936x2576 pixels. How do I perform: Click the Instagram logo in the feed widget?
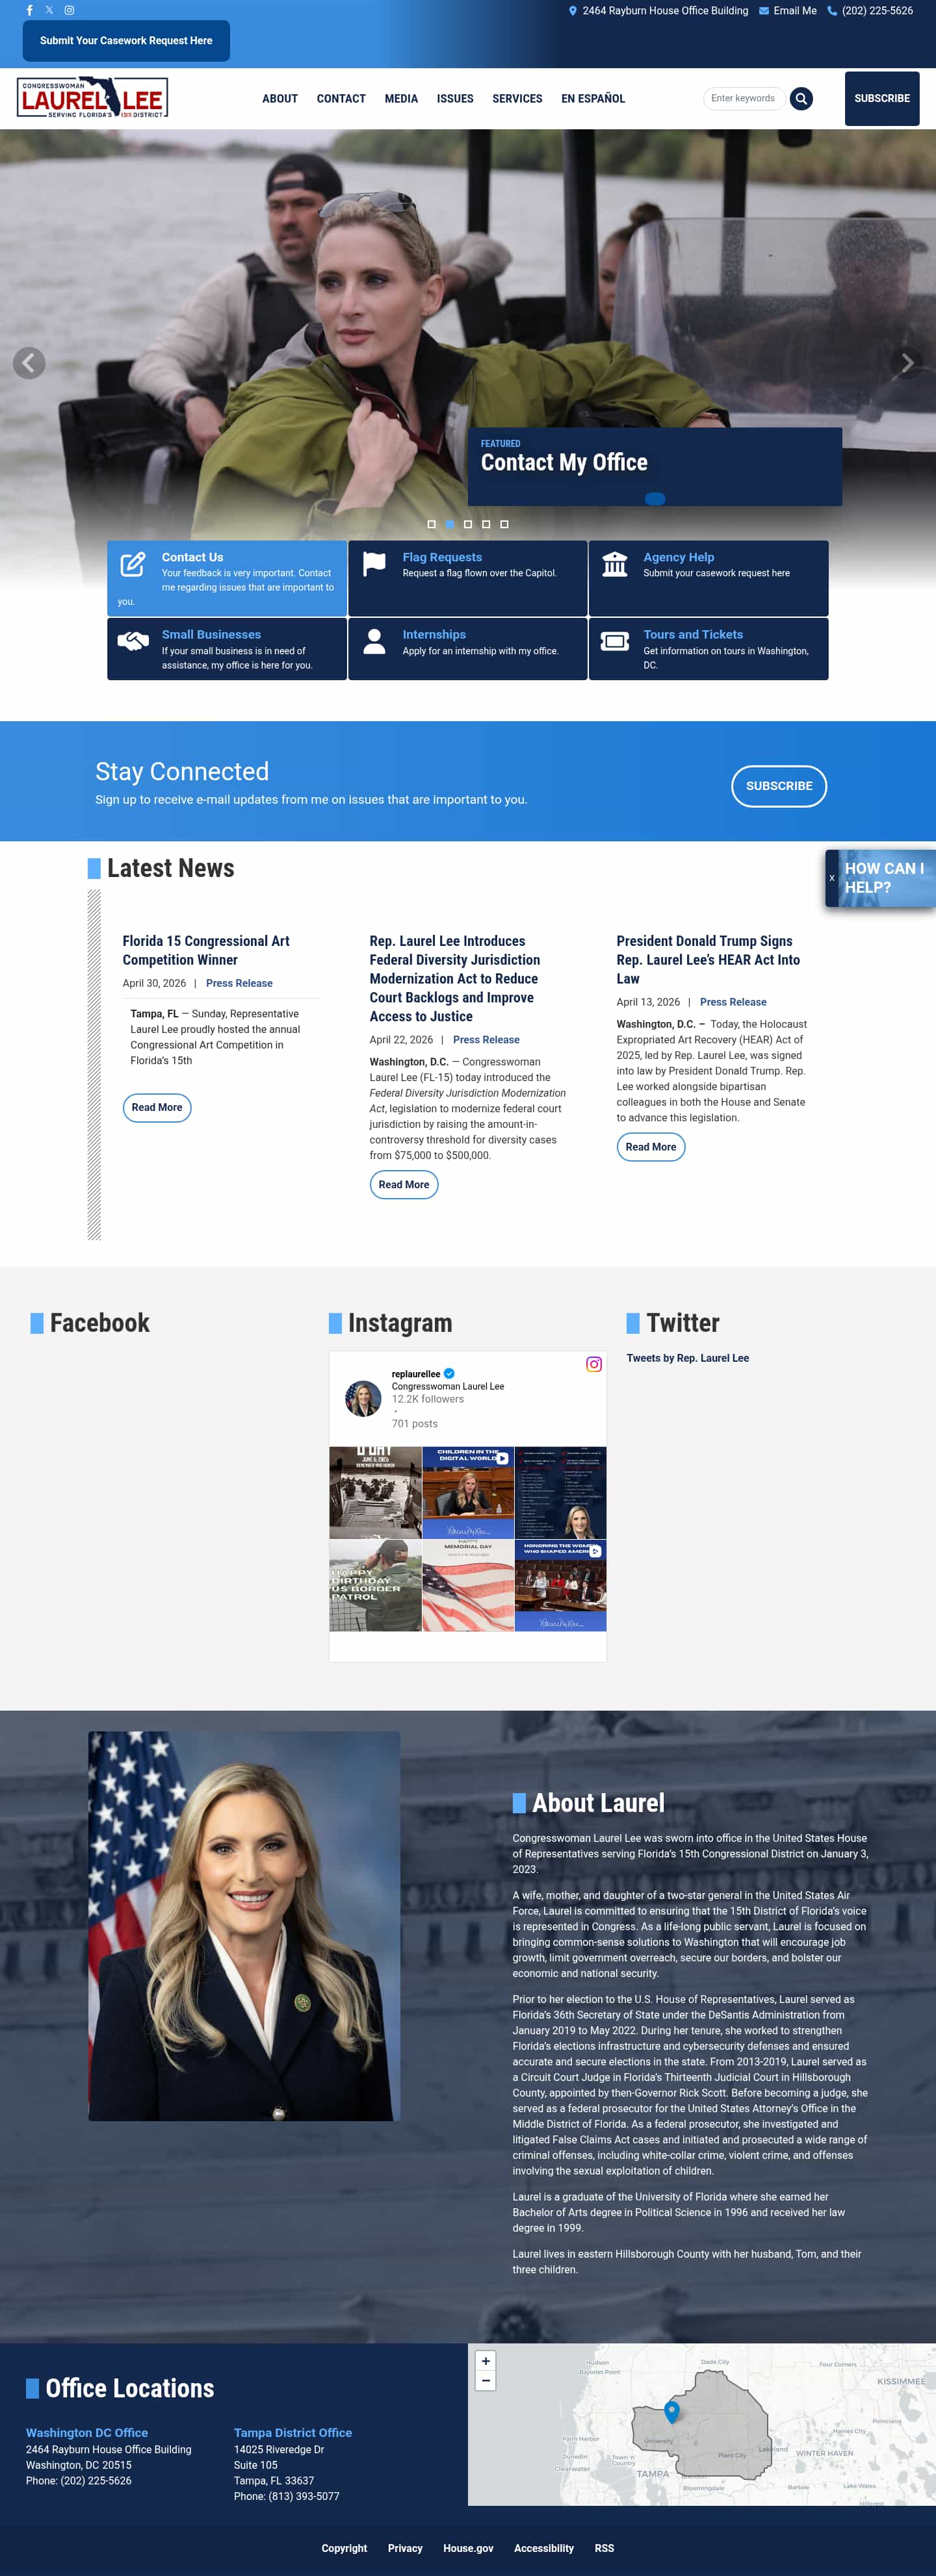coord(594,1364)
